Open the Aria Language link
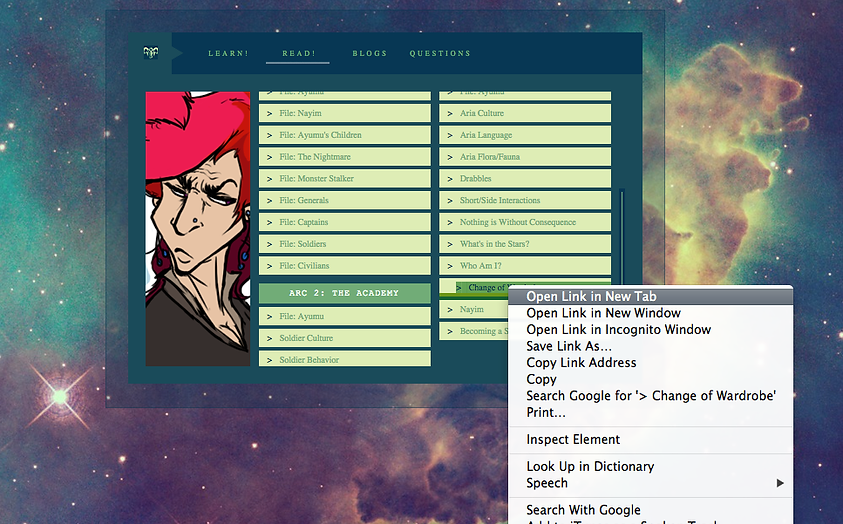Viewport: 843px width, 524px height. tap(525, 135)
